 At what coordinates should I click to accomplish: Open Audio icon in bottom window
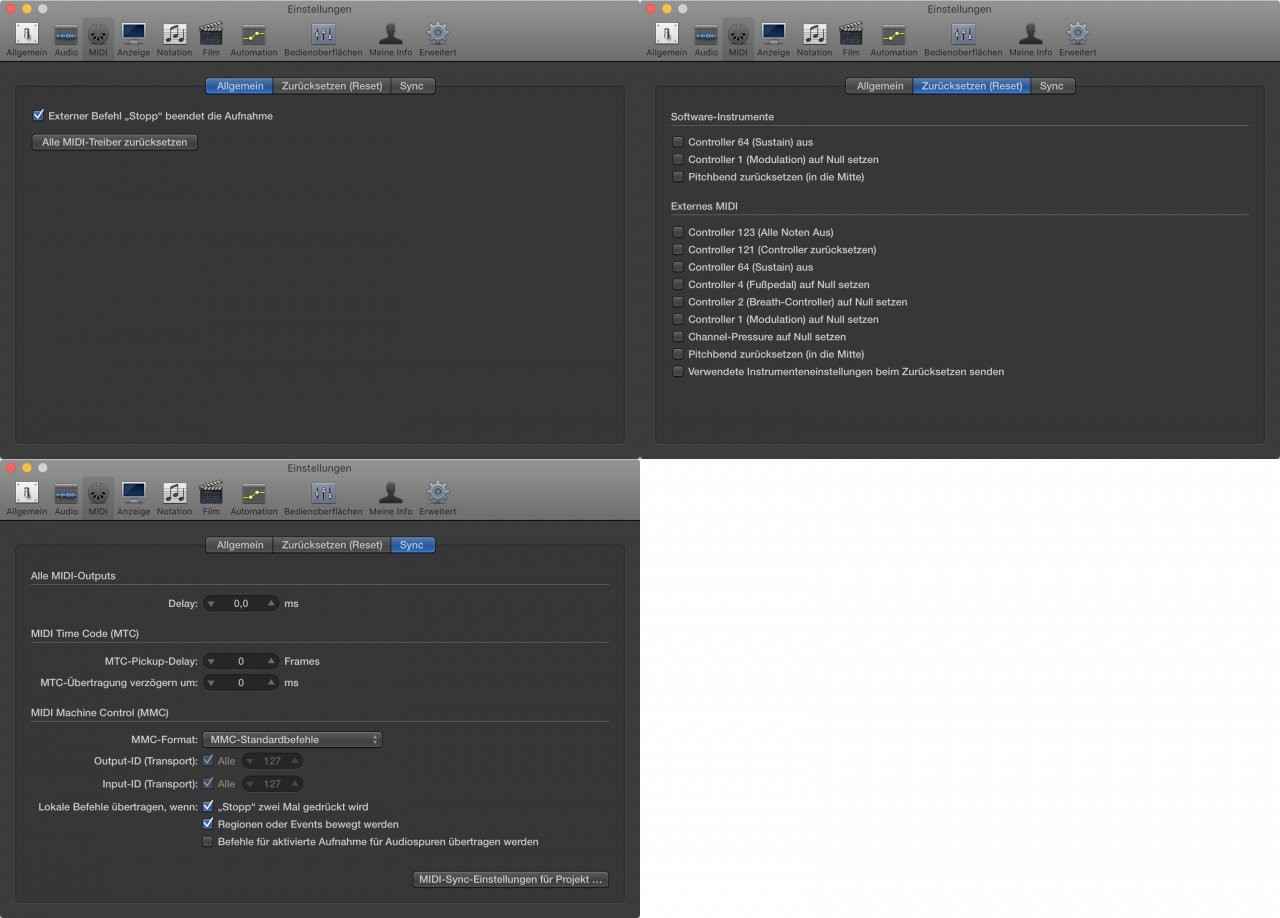pyautogui.click(x=66, y=497)
